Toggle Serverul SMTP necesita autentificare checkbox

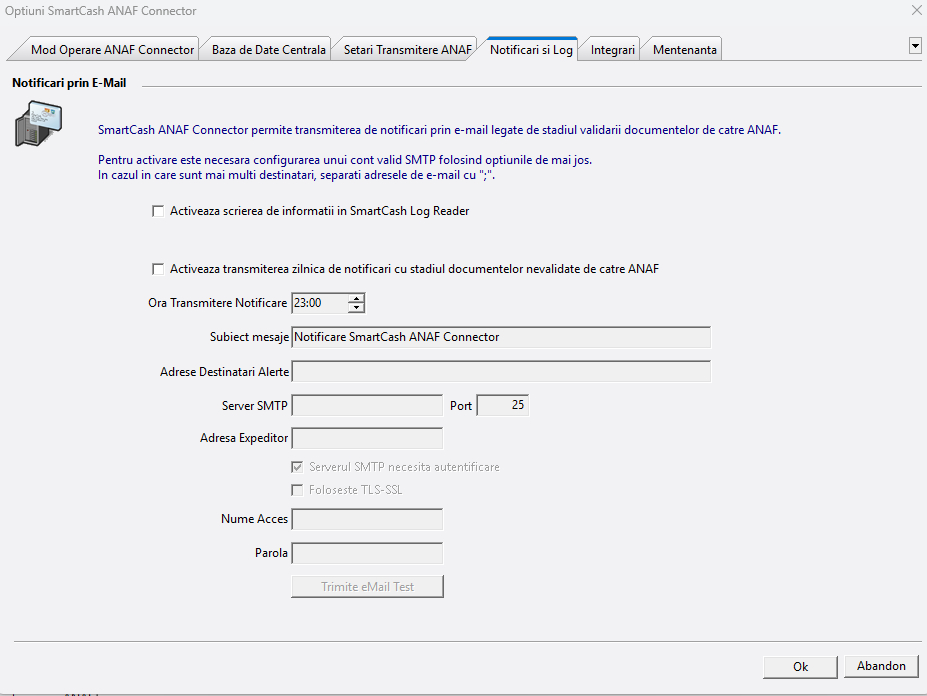pyautogui.click(x=297, y=467)
